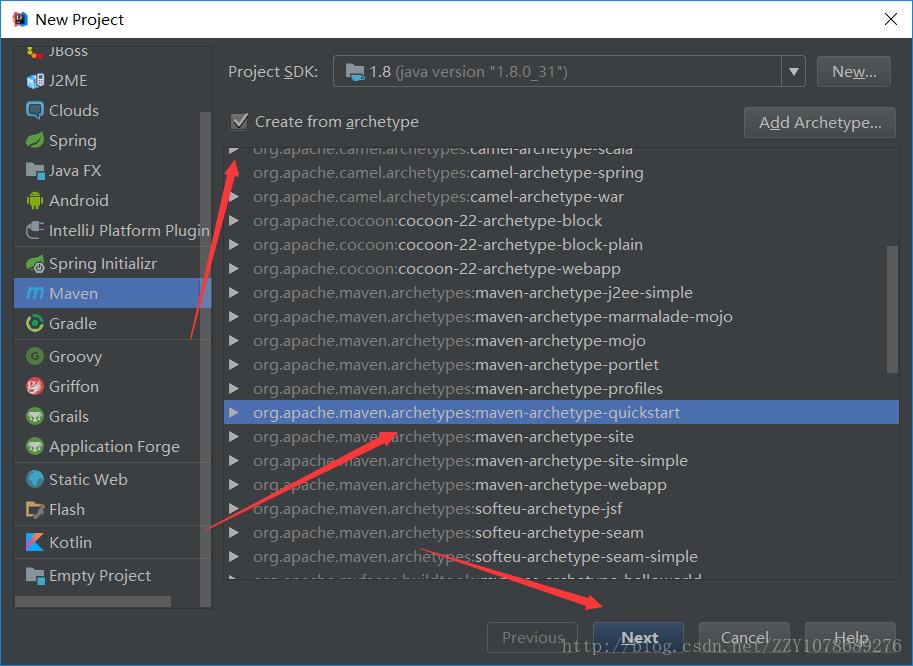Choose Kotlin project type label

70,542
